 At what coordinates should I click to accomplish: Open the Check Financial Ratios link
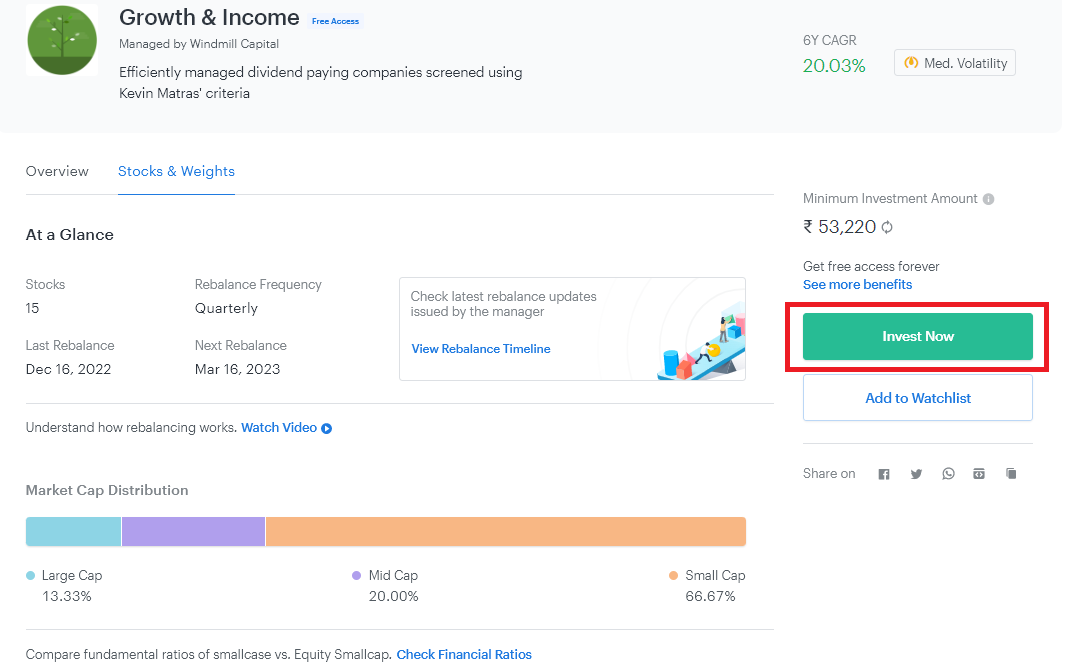(464, 654)
